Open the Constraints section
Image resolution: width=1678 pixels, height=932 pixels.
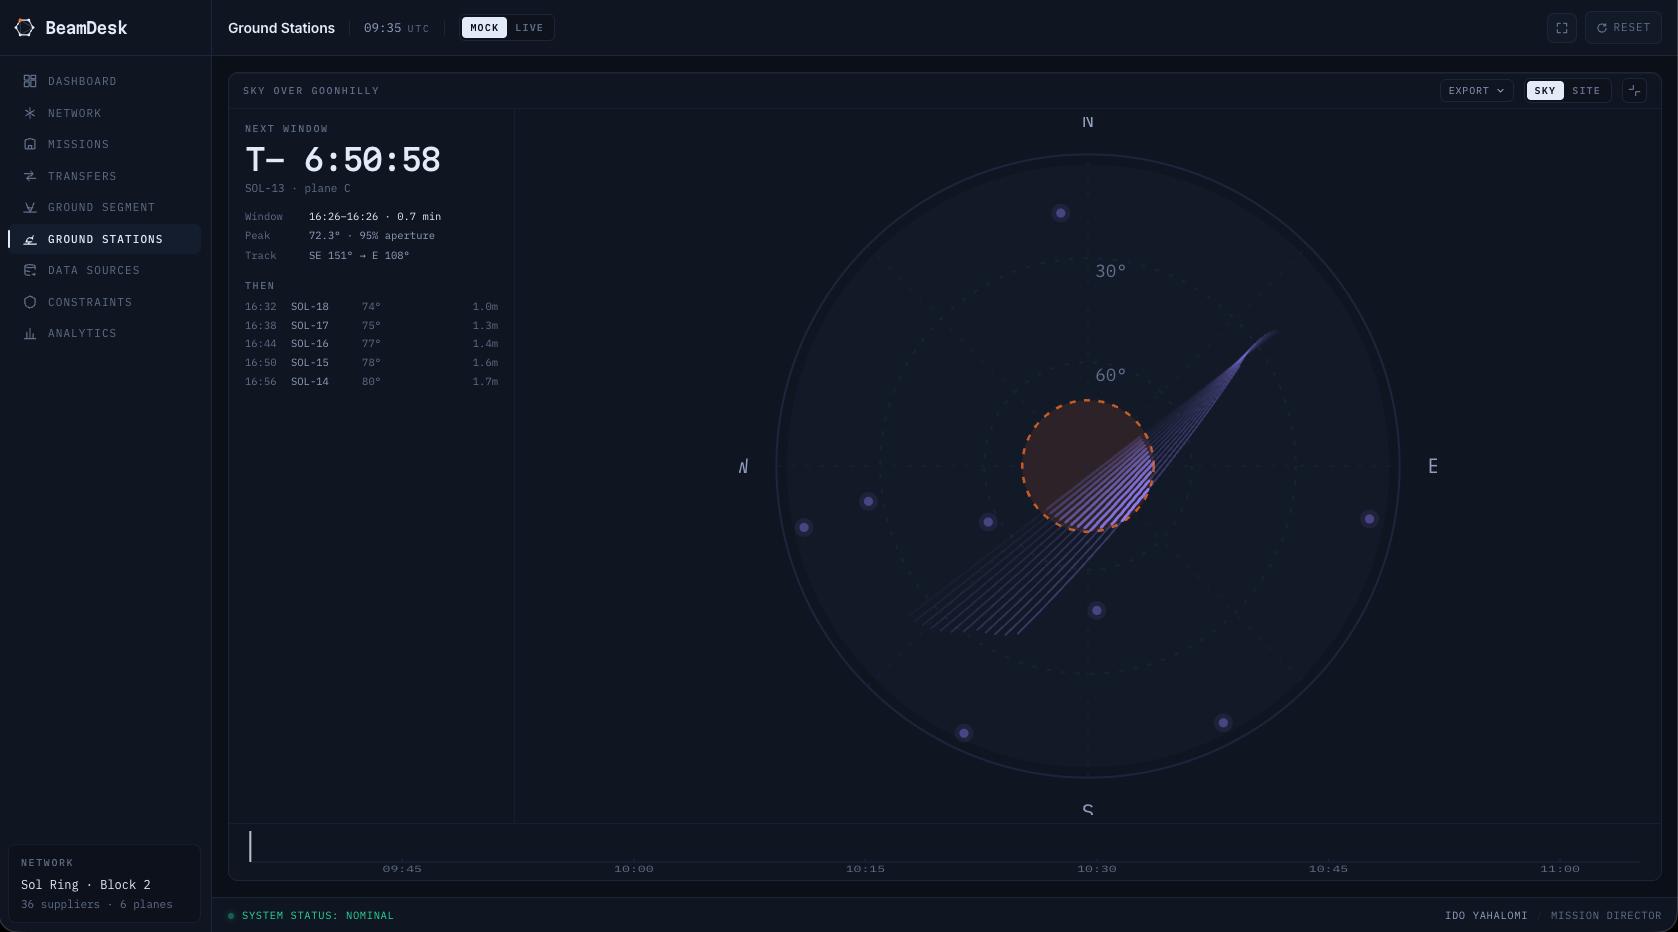click(x=105, y=302)
